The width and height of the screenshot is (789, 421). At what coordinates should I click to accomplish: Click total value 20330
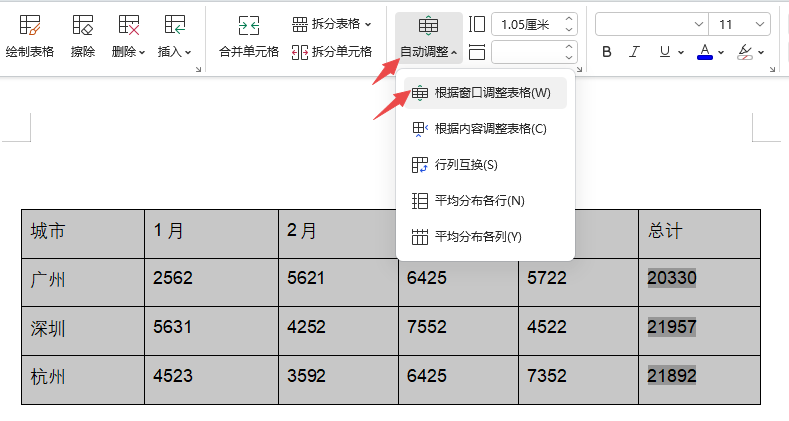tap(672, 278)
